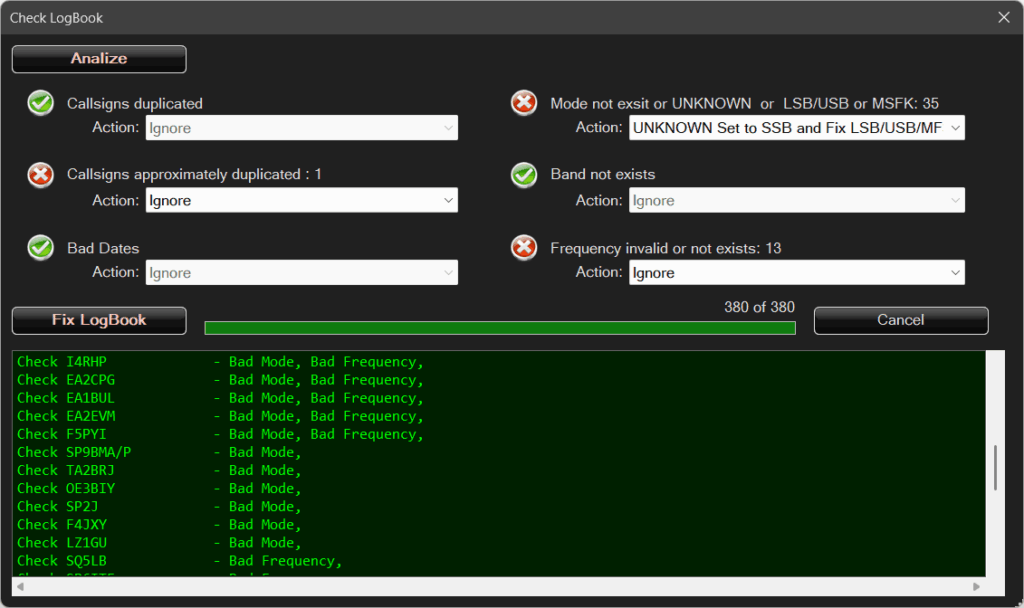Open the Bad Dates Action dropdown

[x=301, y=273]
